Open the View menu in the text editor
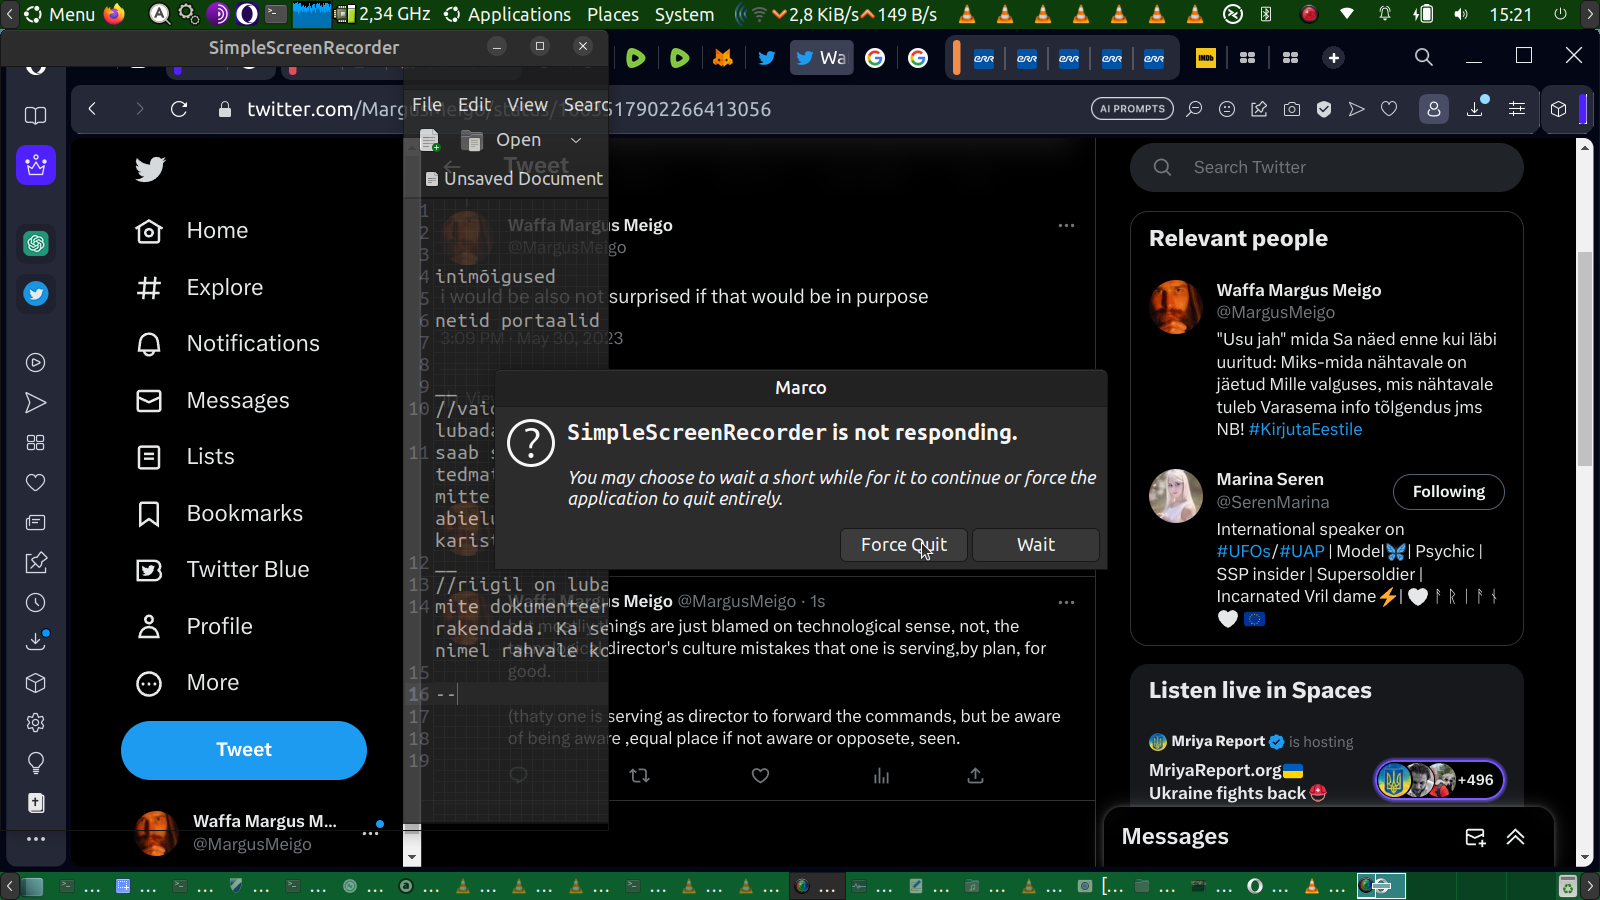 (527, 104)
